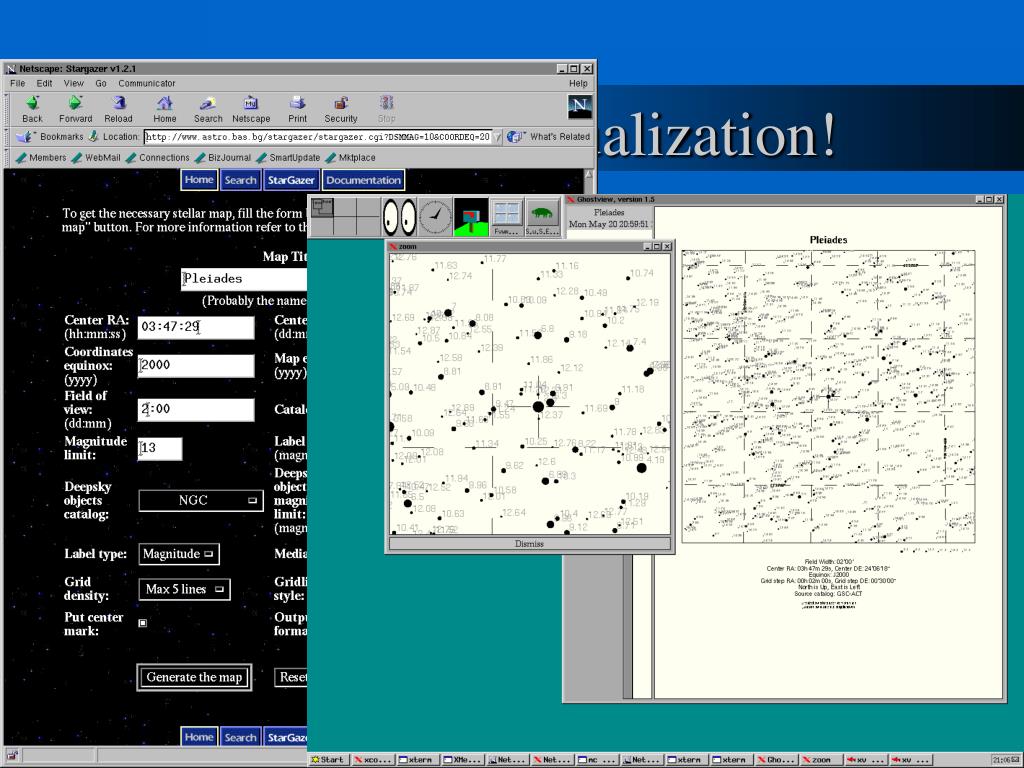
Task: Click the Netscape N logo throbber
Action: point(579,106)
